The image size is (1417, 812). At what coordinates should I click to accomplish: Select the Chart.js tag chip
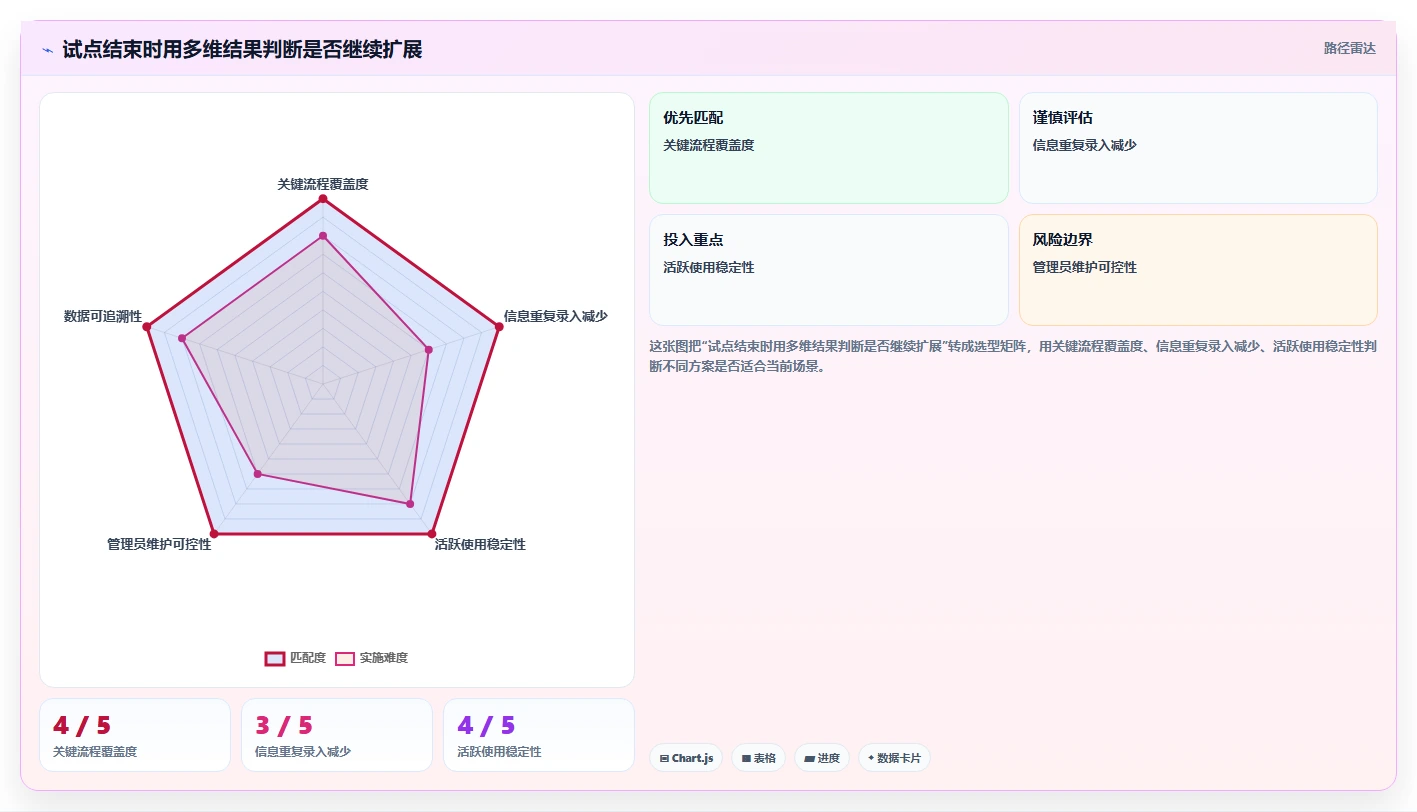(686, 758)
